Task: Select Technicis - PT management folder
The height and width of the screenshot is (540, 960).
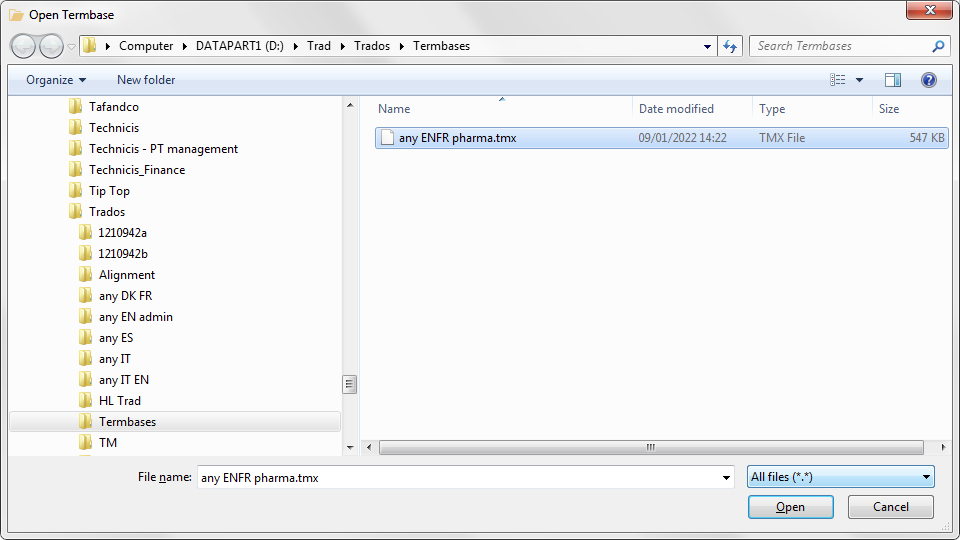Action: 163,149
